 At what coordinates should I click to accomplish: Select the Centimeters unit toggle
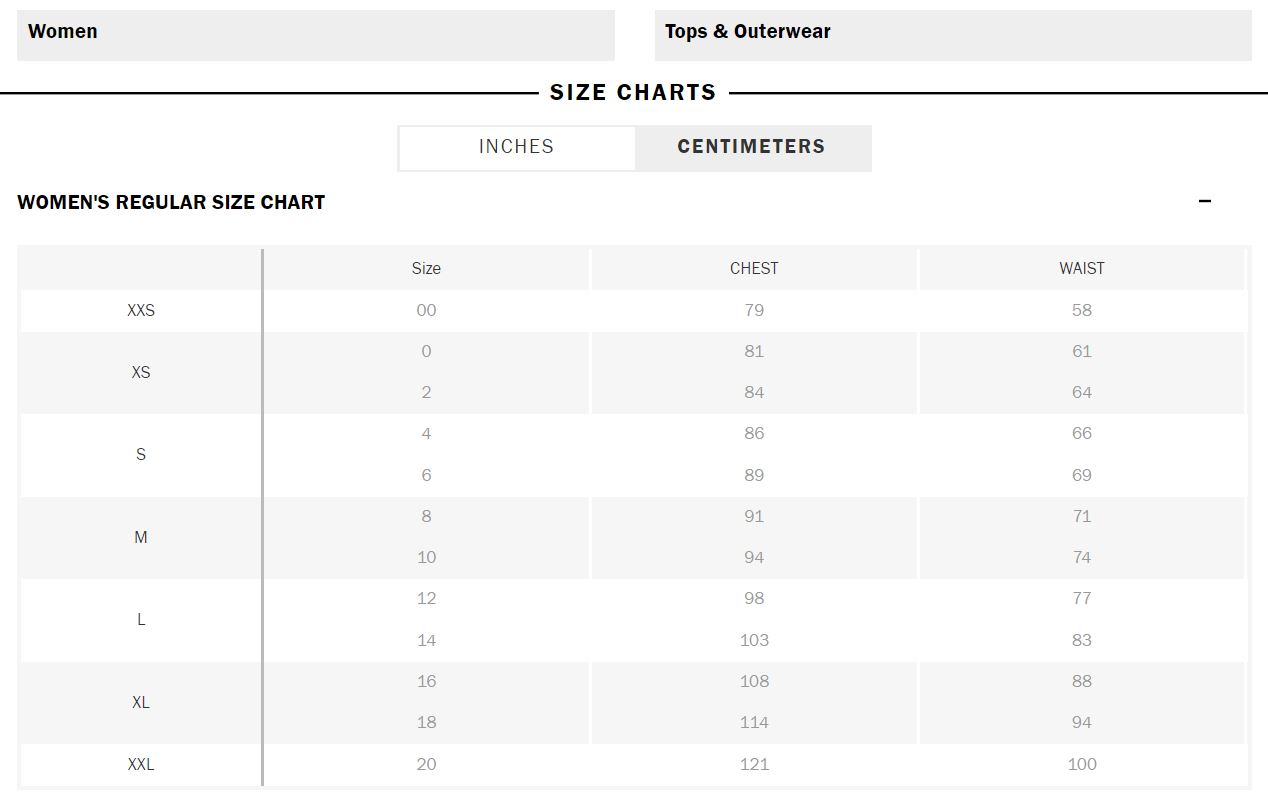751,147
